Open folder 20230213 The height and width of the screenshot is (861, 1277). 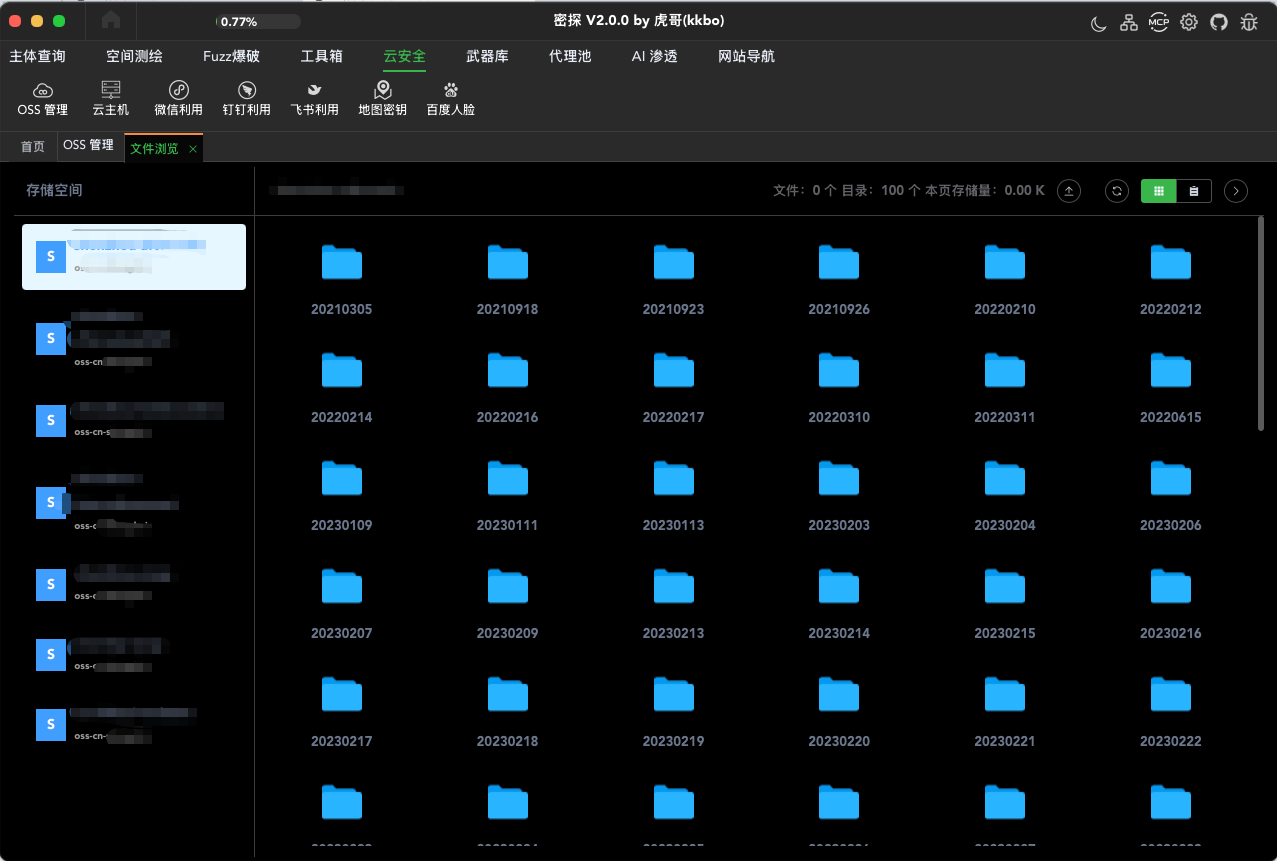674,603
